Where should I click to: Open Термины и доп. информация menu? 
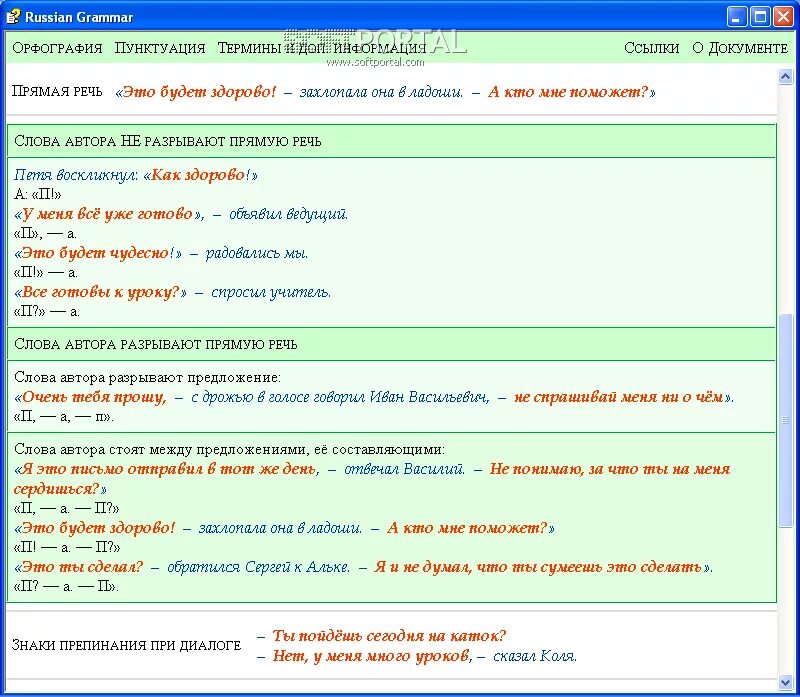(321, 48)
